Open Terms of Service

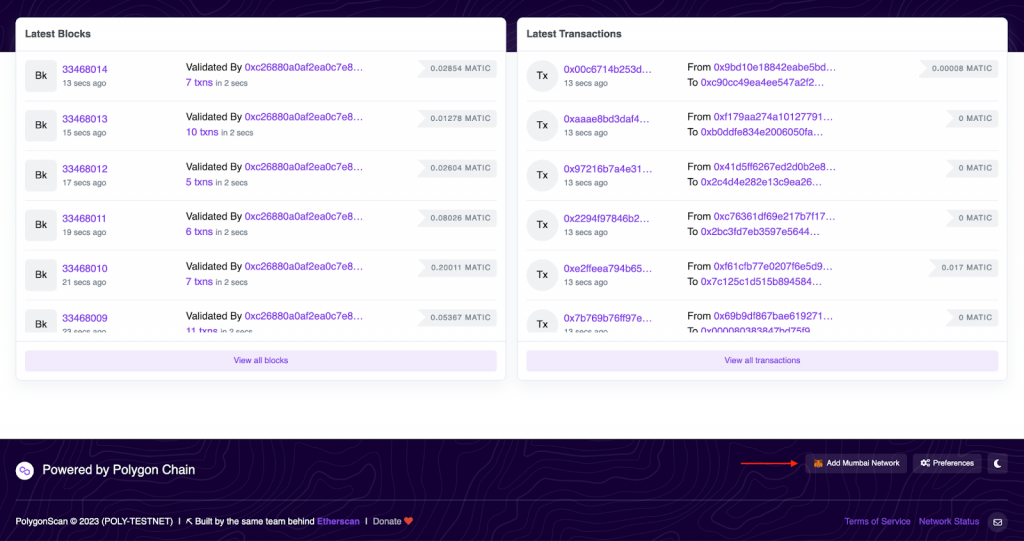click(877, 521)
